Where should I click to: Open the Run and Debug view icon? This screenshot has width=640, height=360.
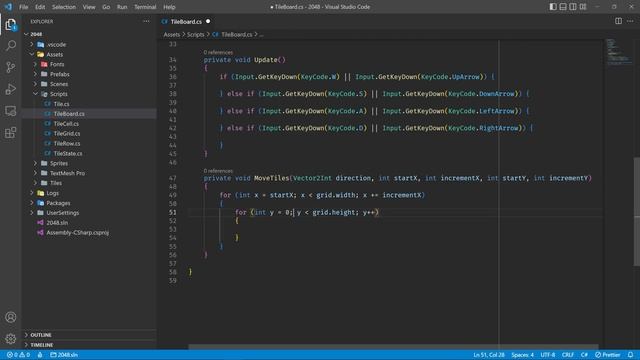[x=11, y=89]
